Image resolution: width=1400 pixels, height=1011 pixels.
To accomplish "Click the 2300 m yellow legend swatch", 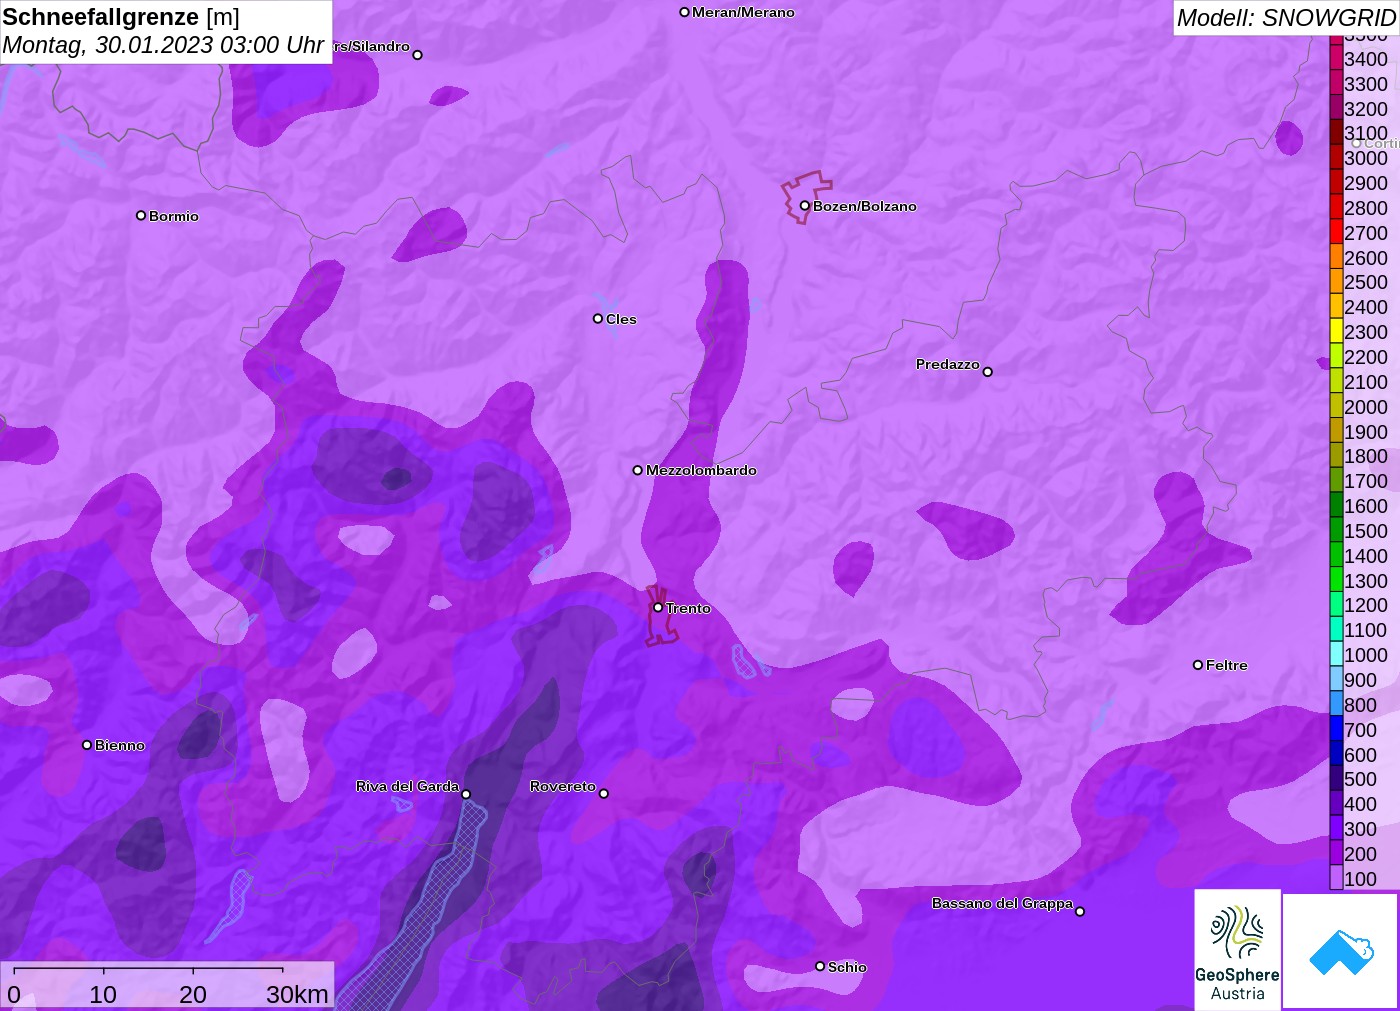I will pyautogui.click(x=1336, y=332).
